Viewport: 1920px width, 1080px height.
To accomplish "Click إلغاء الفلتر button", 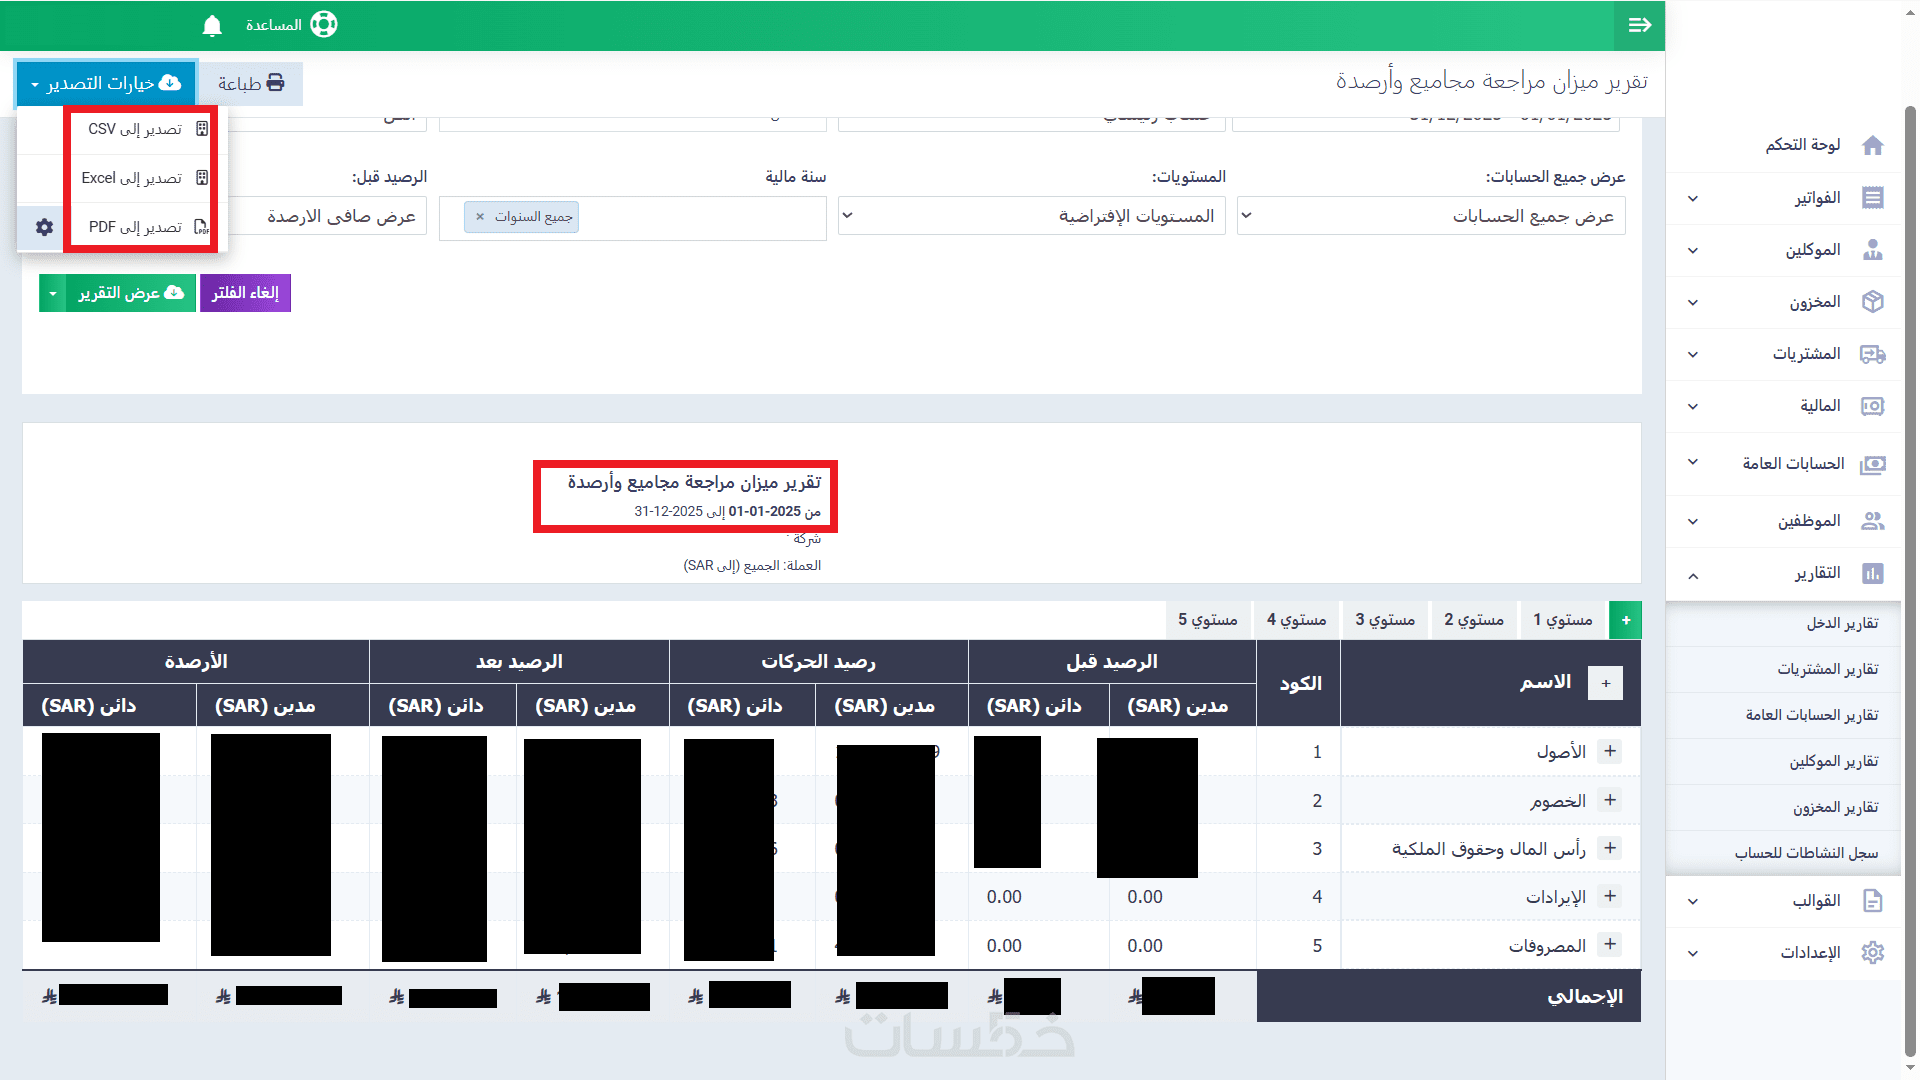I will click(245, 293).
